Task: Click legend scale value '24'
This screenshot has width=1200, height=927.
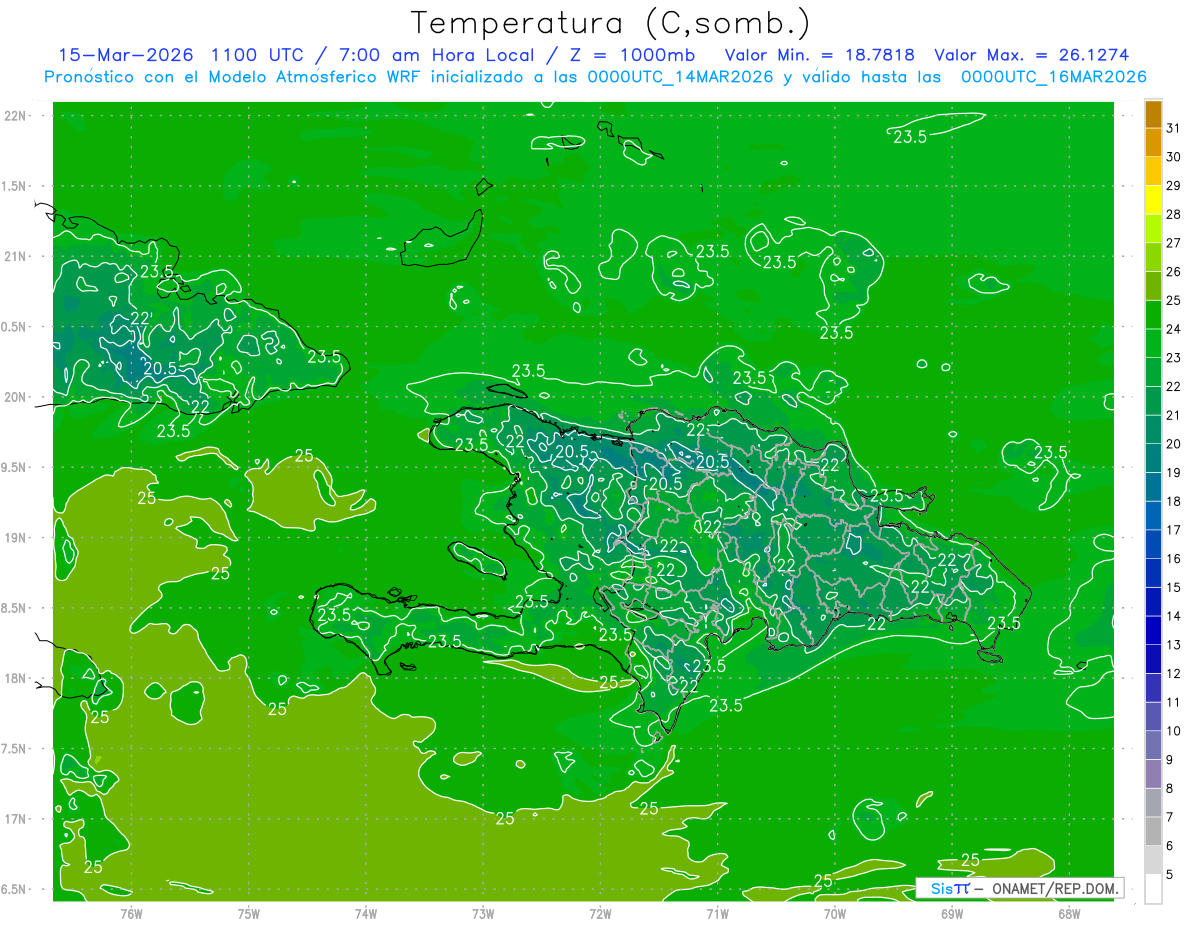Action: click(1173, 329)
